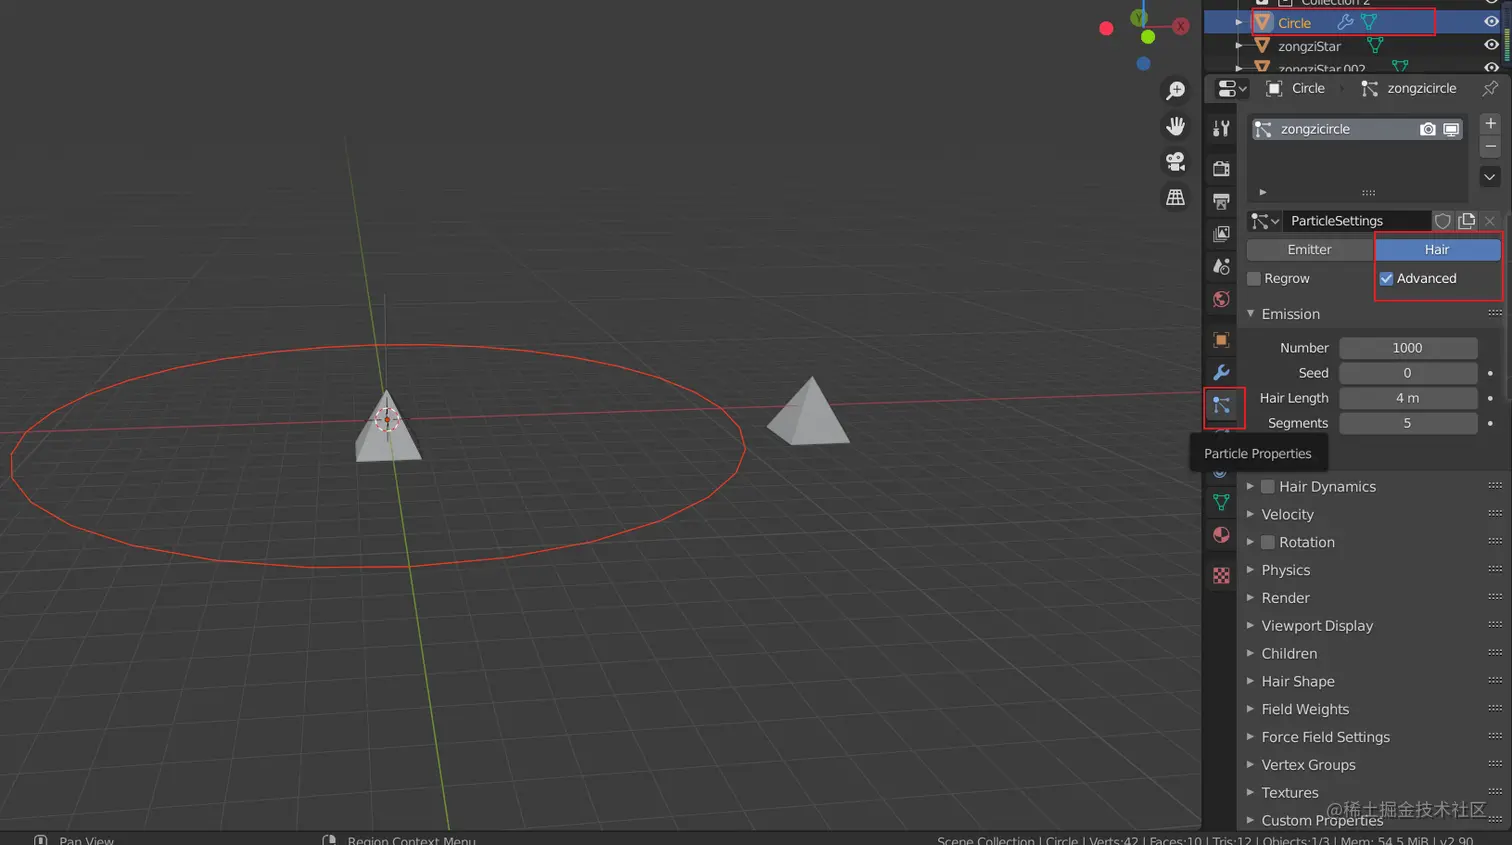1512x845 pixels.
Task: Click the duplicate particle settings icon
Action: click(1467, 221)
